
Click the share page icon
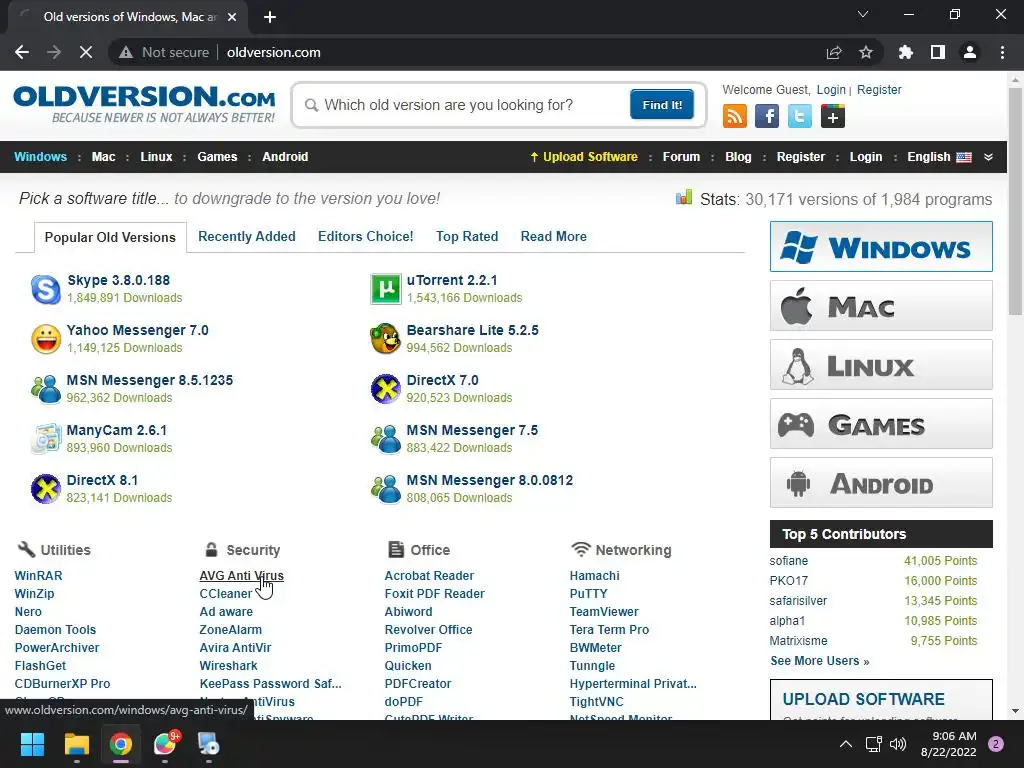pyautogui.click(x=834, y=52)
